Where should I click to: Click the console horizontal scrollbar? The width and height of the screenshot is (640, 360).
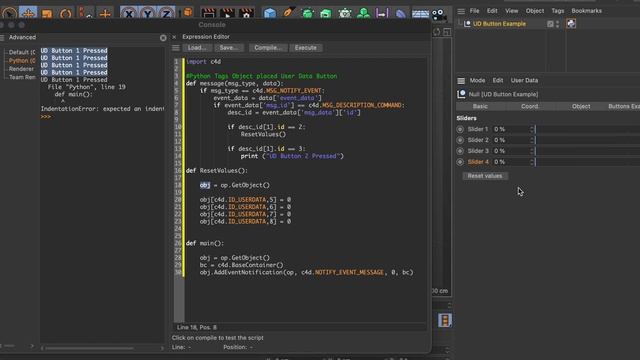click(x=89, y=348)
